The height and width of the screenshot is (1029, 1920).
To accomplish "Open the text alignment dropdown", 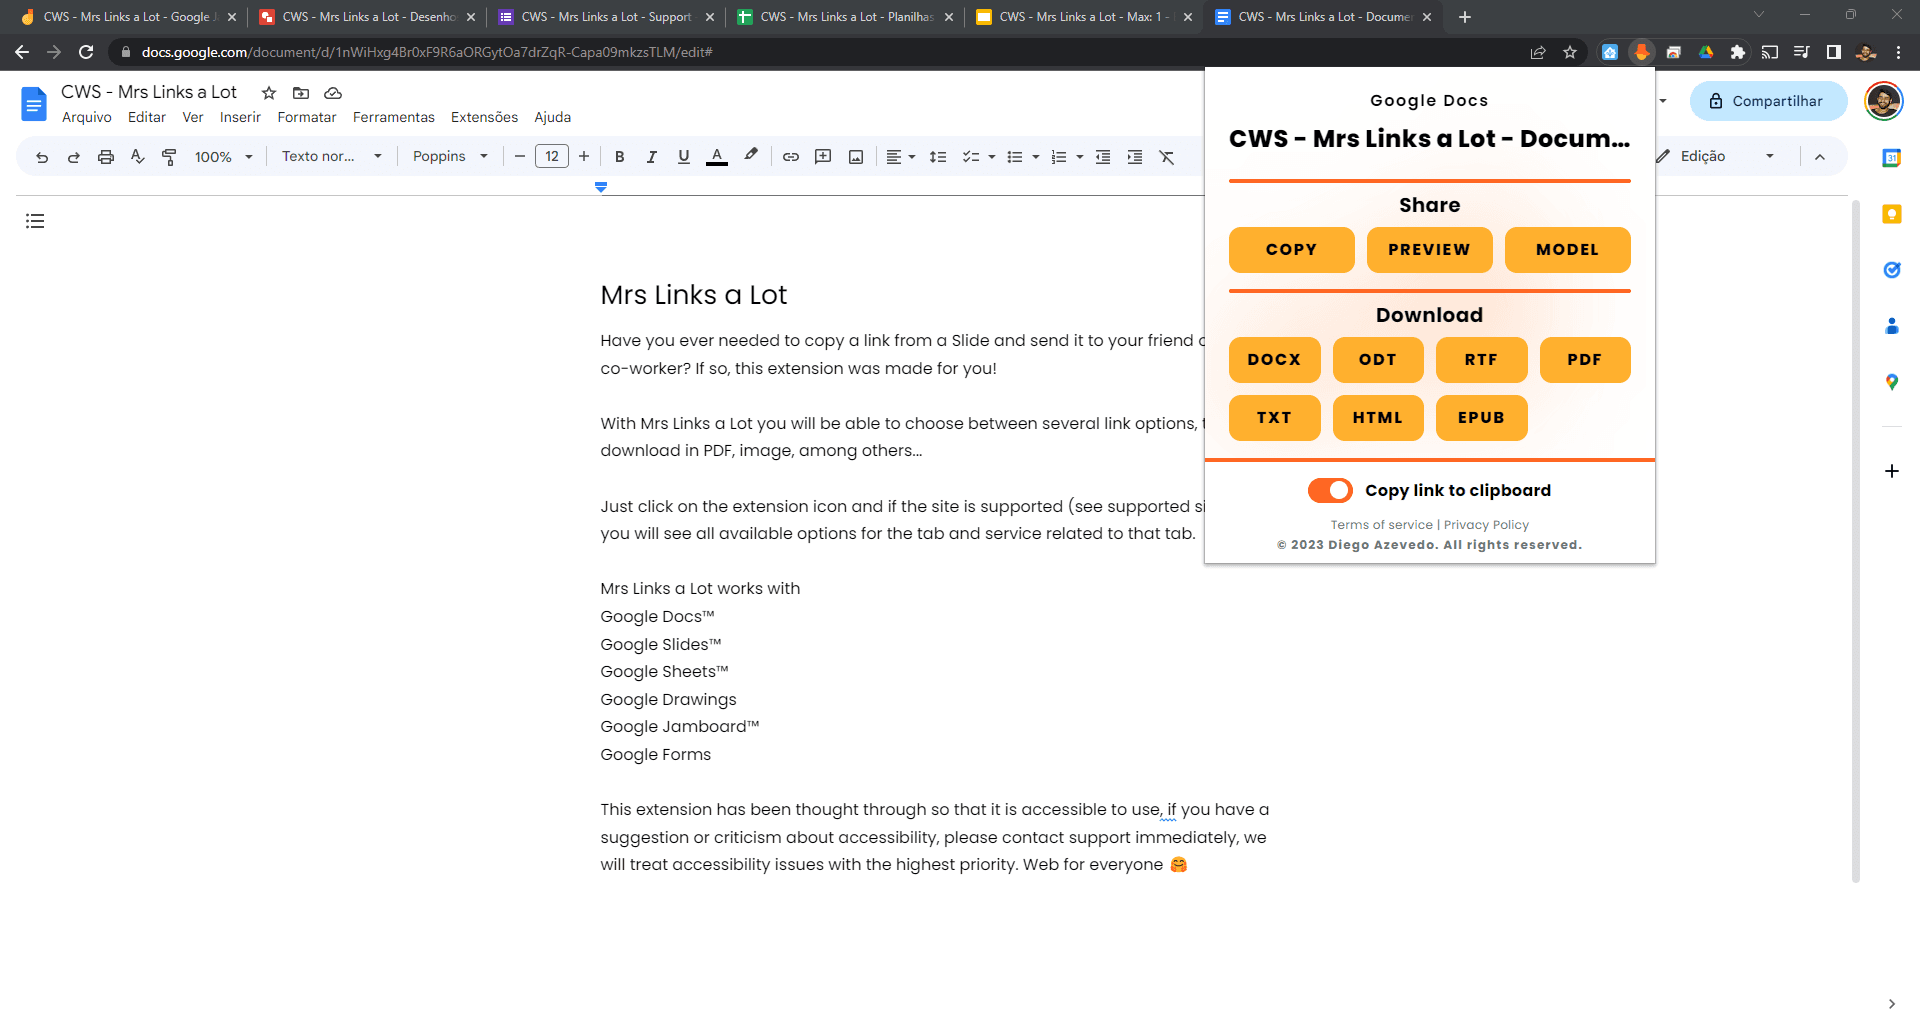I will (900, 157).
